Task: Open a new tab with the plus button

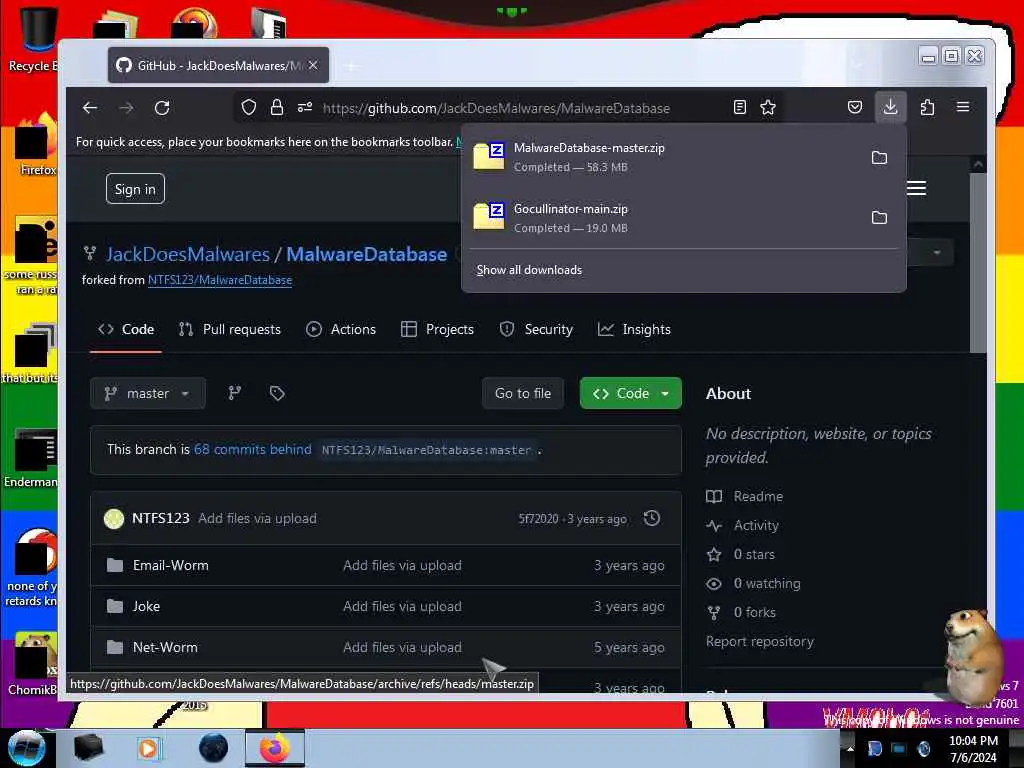Action: point(351,66)
